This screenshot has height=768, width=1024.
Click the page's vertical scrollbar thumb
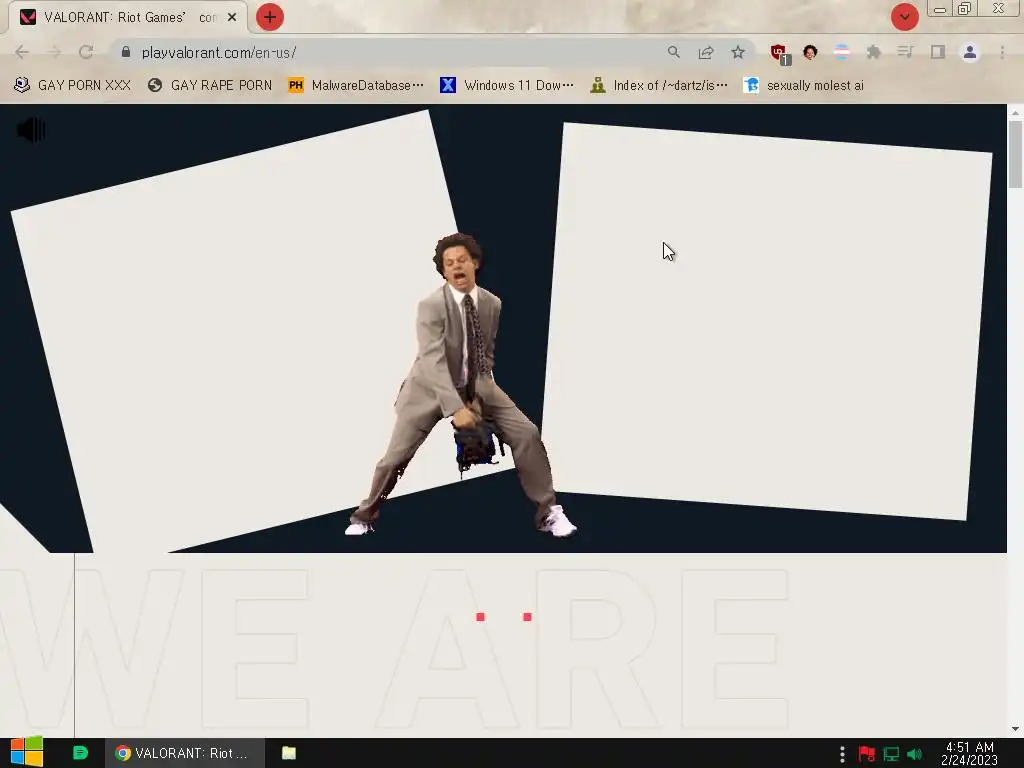(1015, 153)
